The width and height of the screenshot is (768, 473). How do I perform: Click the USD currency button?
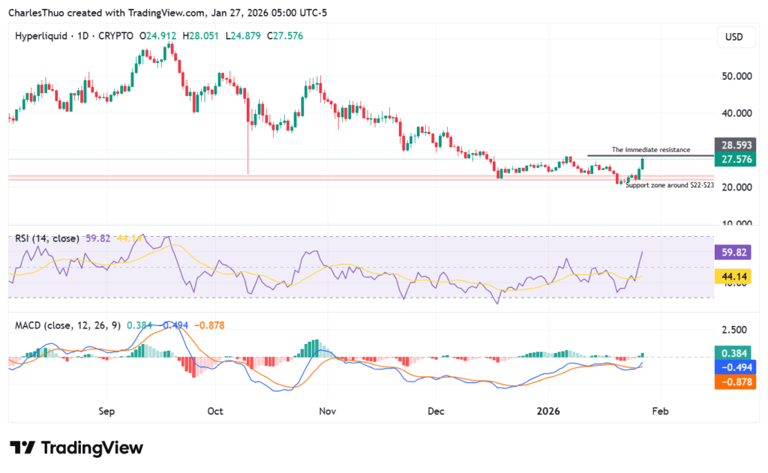[734, 37]
